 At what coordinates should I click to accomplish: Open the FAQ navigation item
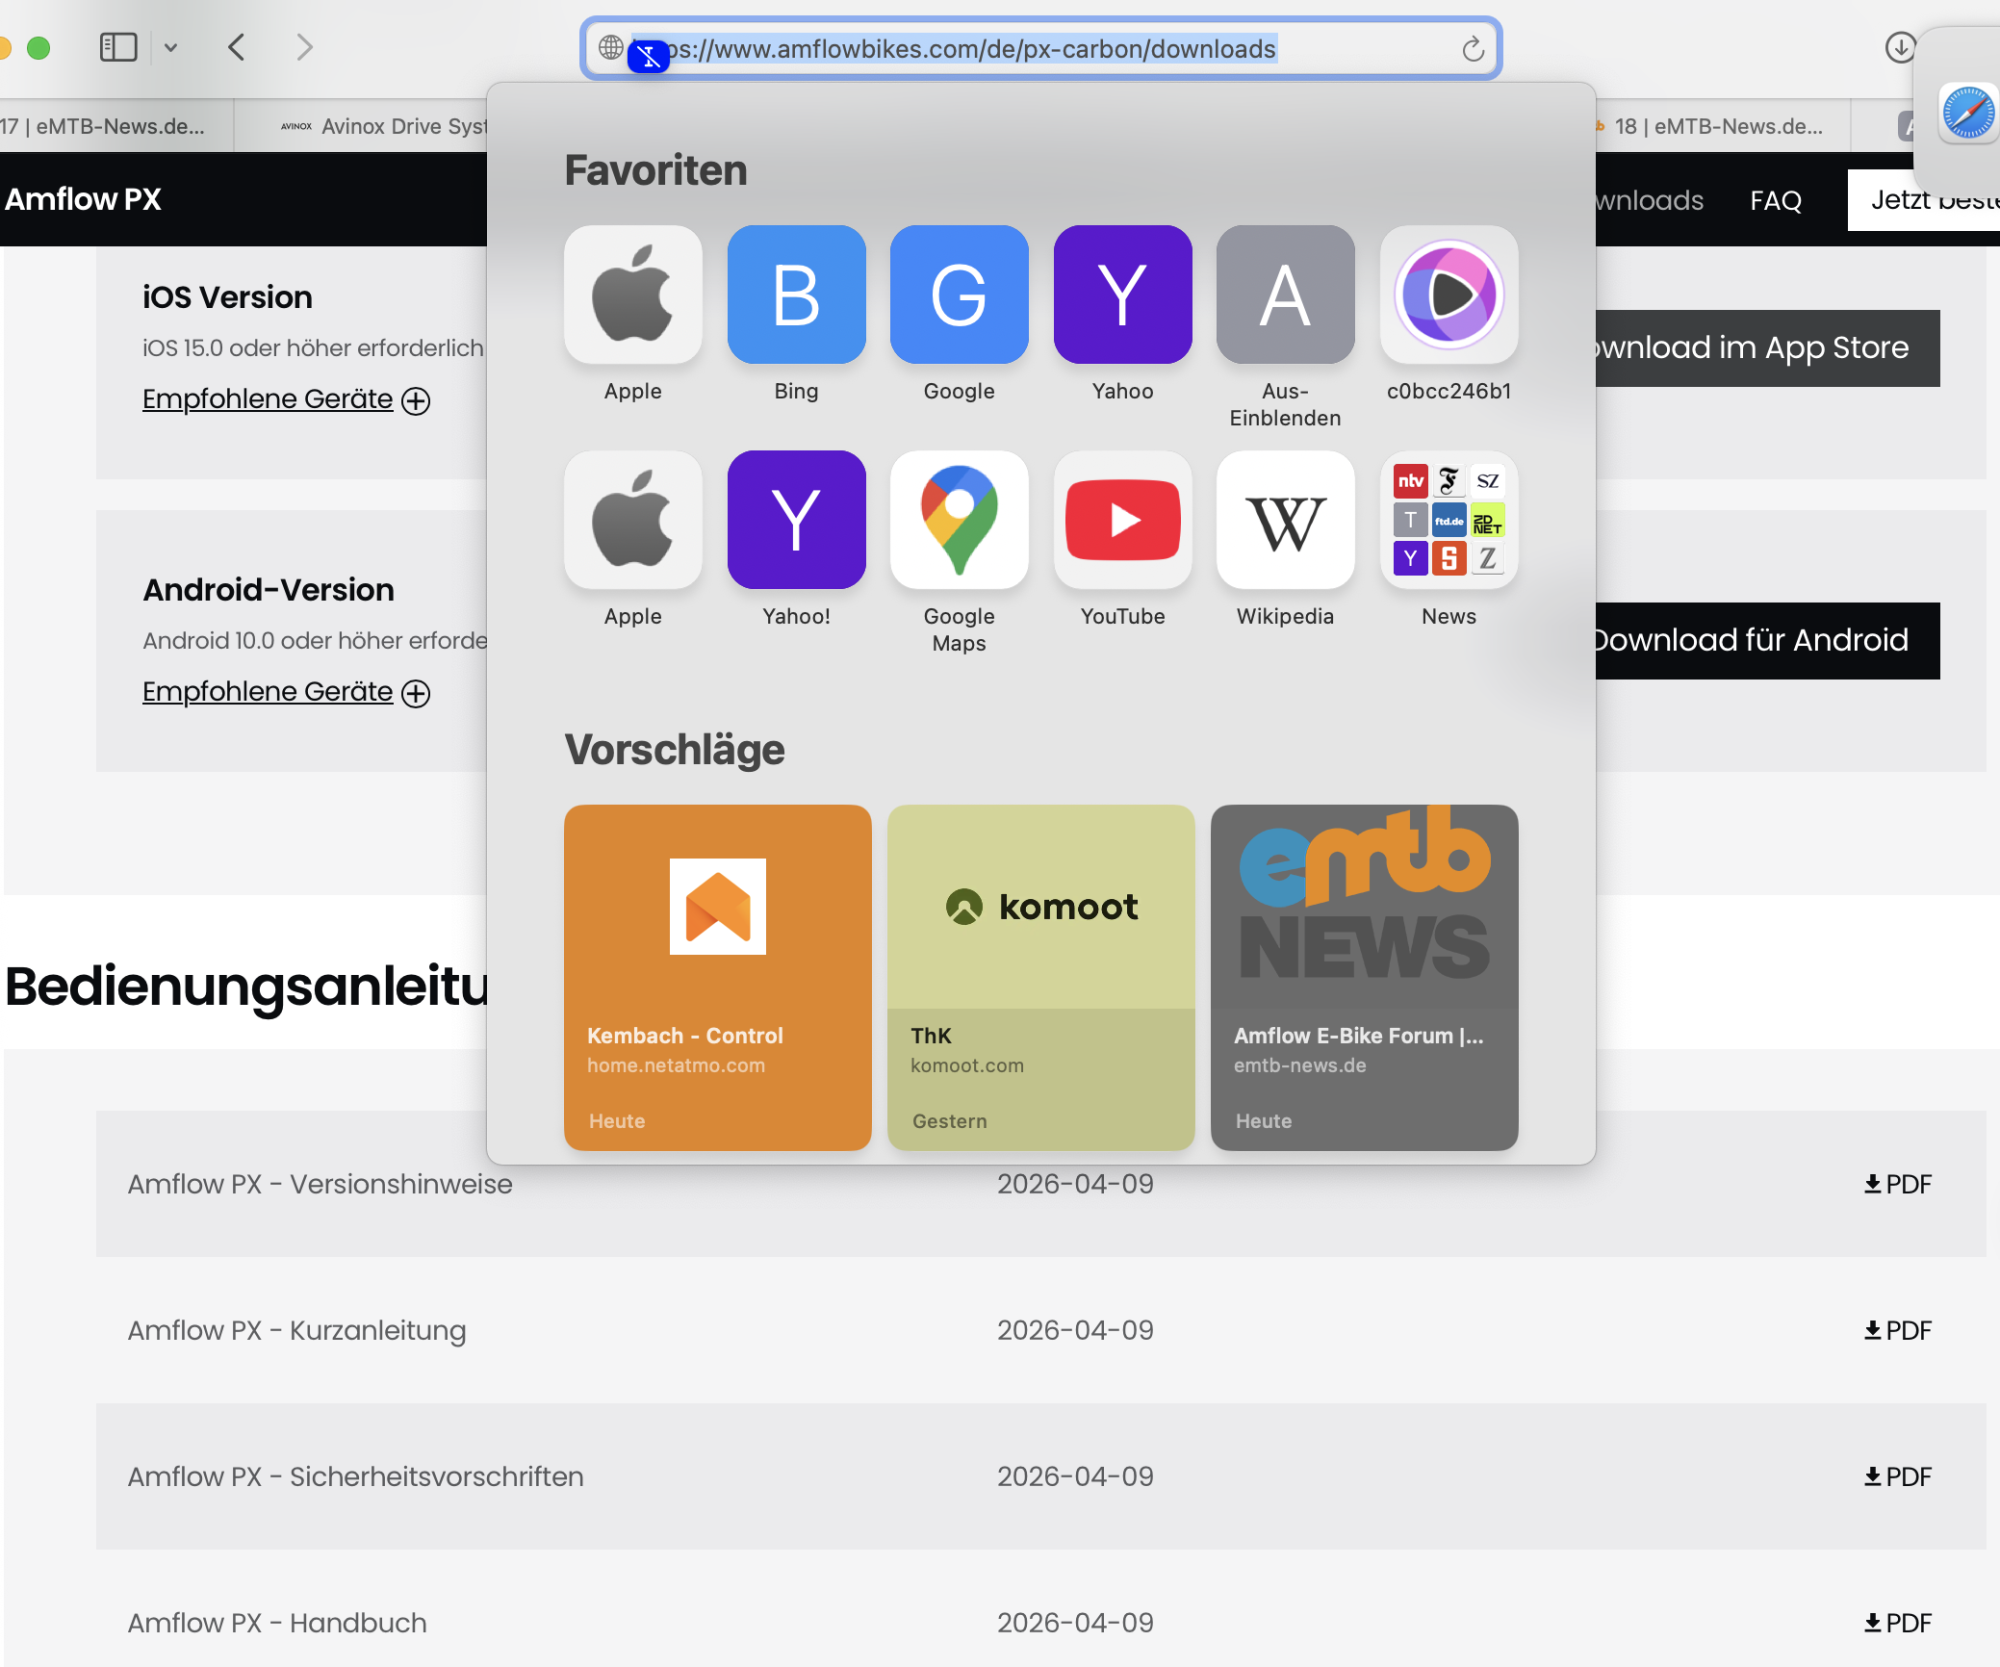pyautogui.click(x=1775, y=200)
